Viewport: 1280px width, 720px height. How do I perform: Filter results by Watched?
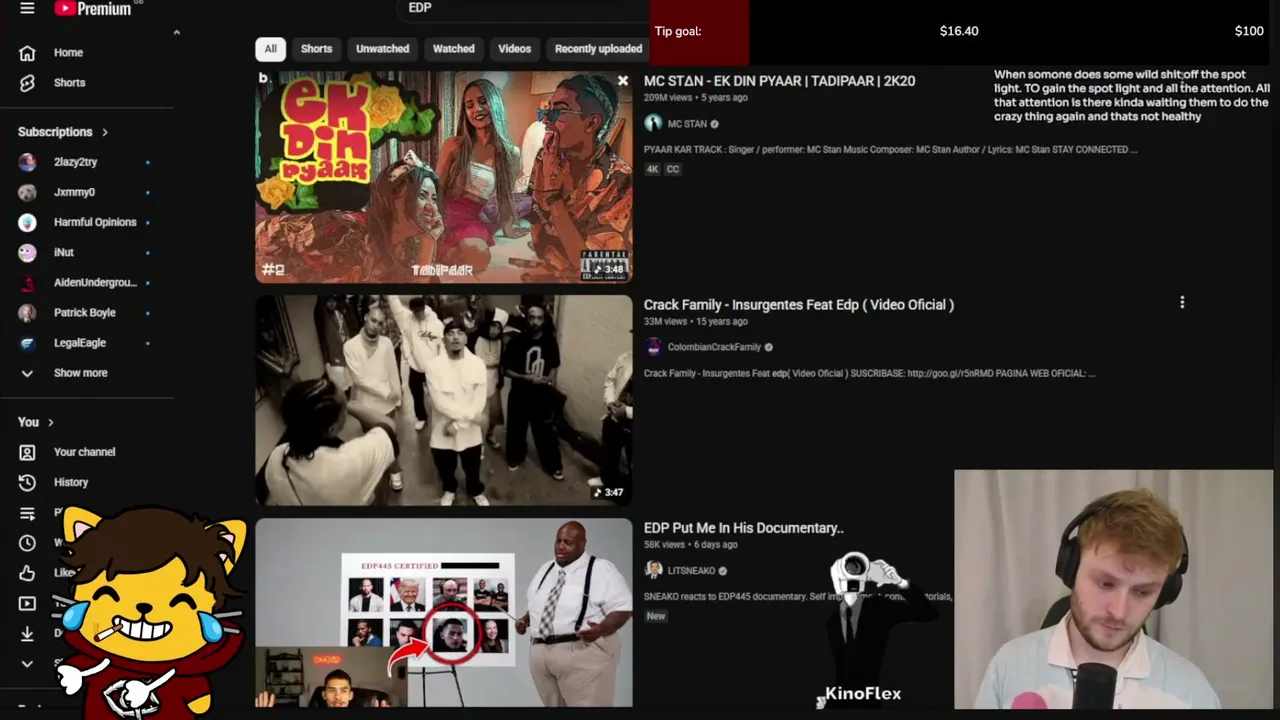pos(453,48)
